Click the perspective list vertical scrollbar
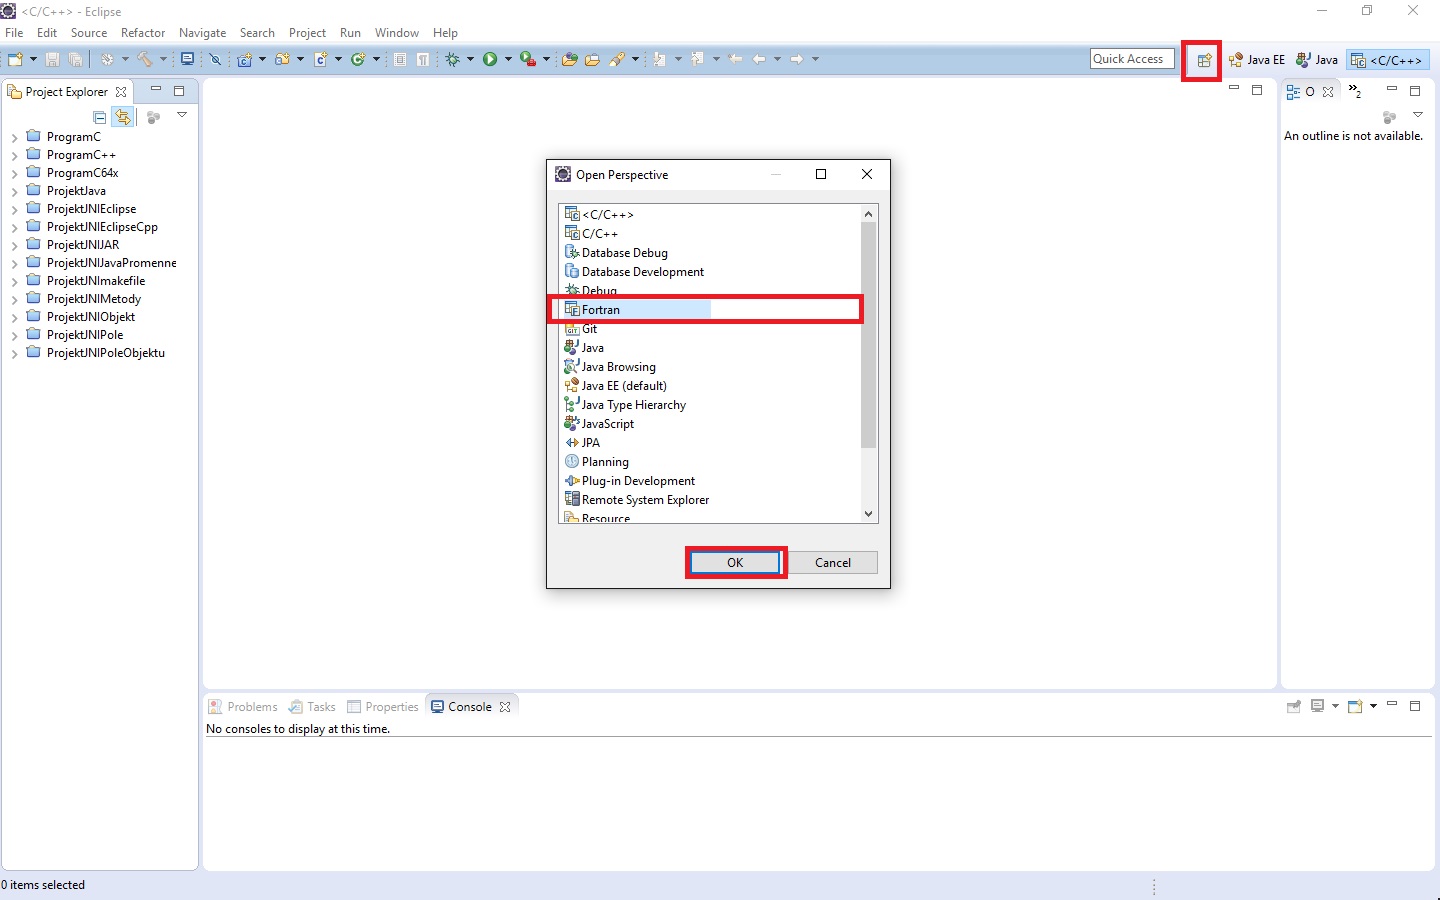 click(868, 335)
